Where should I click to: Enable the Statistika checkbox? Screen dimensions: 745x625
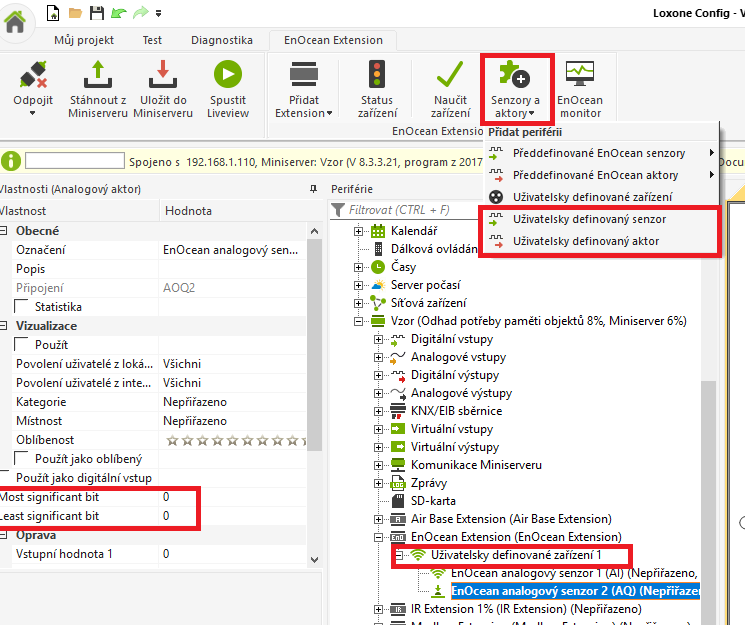[22, 307]
